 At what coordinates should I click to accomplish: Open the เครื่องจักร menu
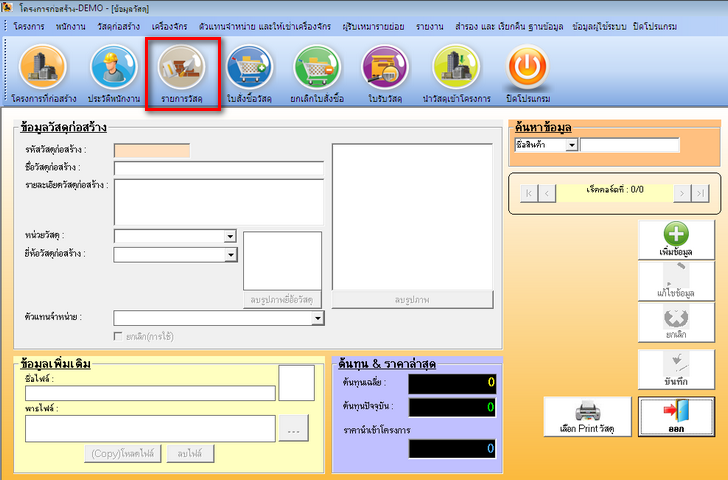(x=169, y=26)
